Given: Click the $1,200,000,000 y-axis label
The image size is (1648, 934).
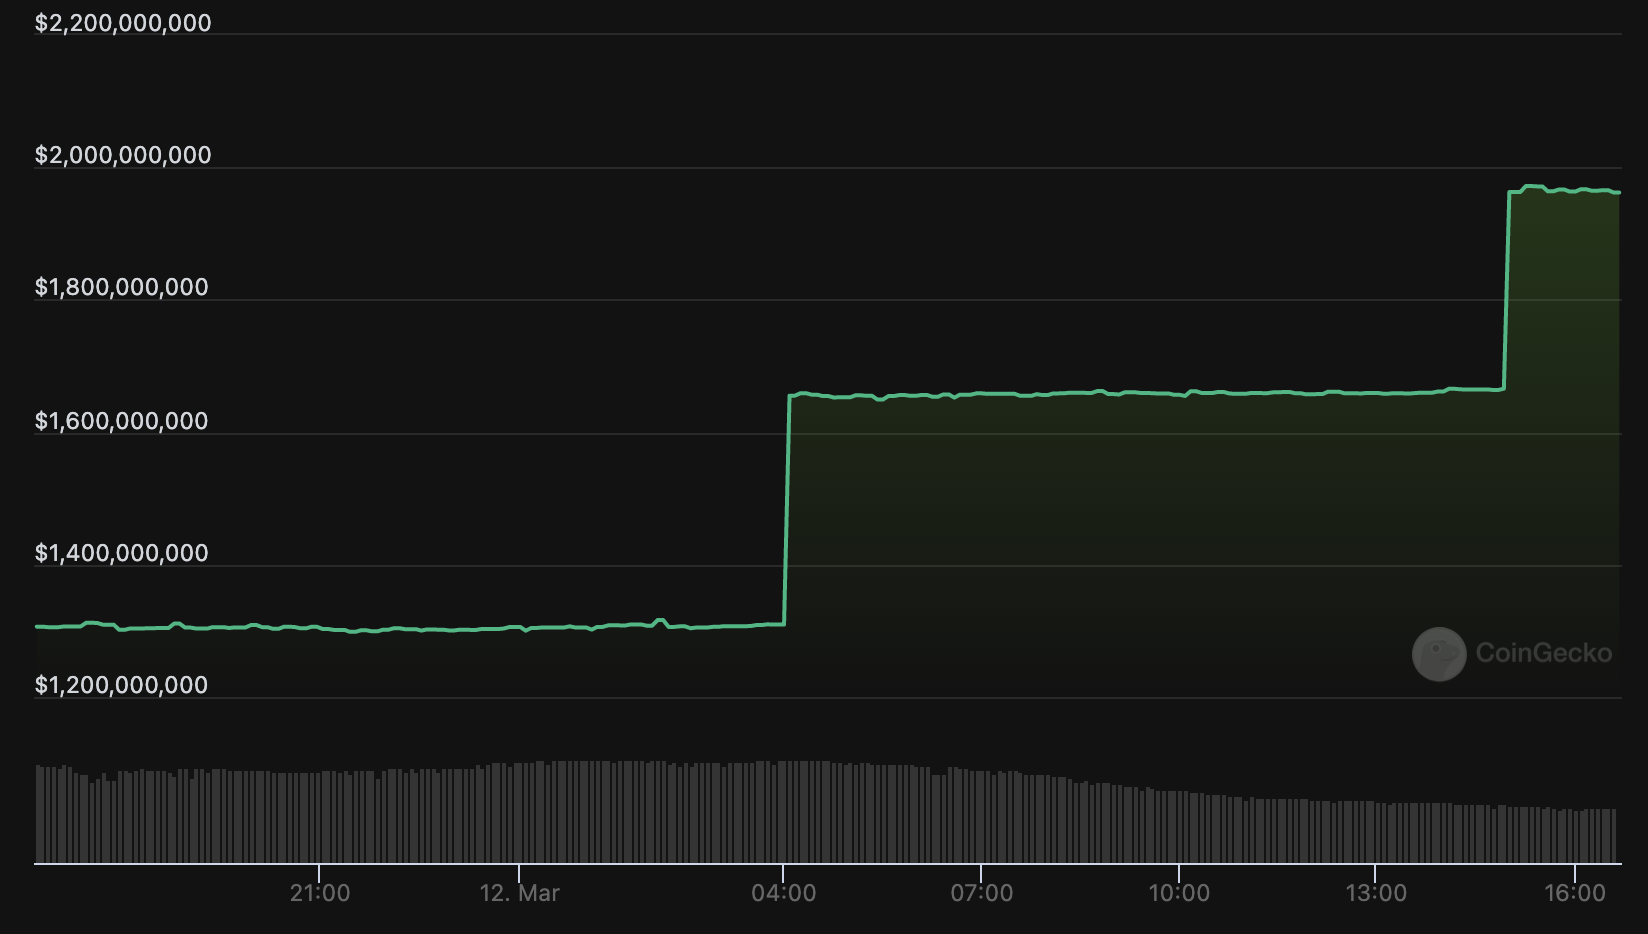Looking at the screenshot, I should (122, 685).
